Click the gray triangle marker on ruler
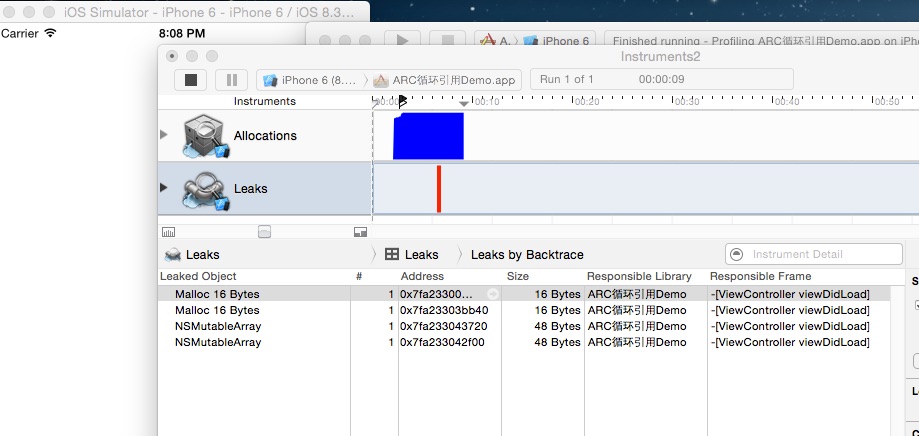919x436 pixels. coord(463,104)
